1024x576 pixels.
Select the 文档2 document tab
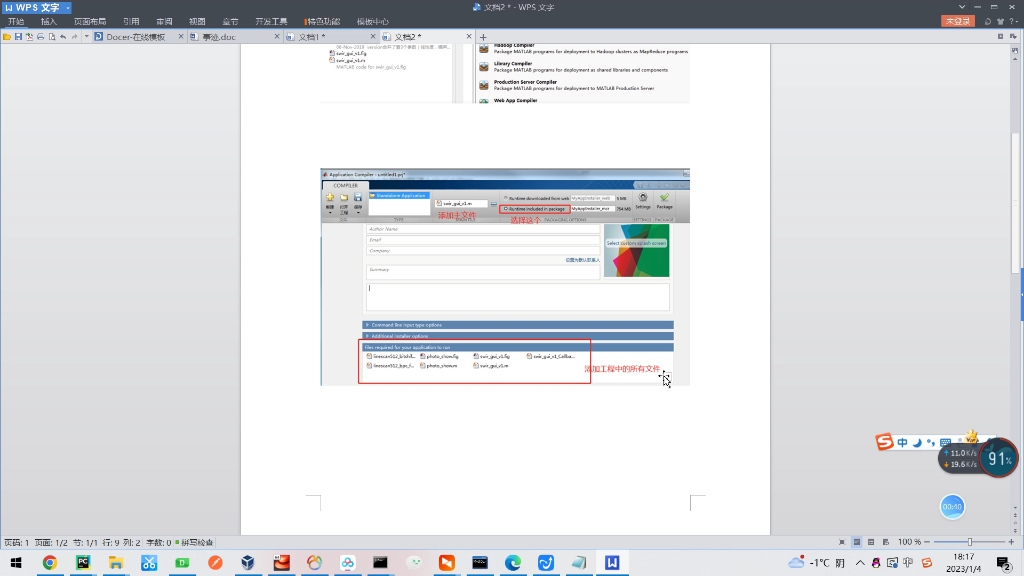tap(408, 37)
